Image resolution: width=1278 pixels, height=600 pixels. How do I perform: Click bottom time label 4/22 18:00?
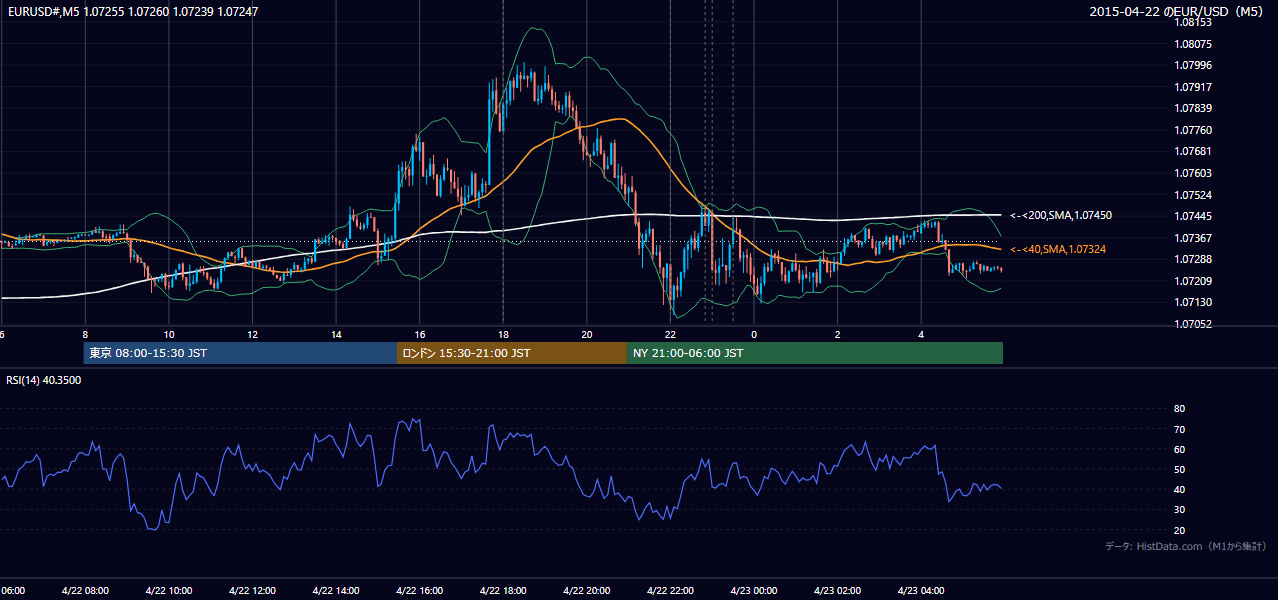click(x=503, y=591)
